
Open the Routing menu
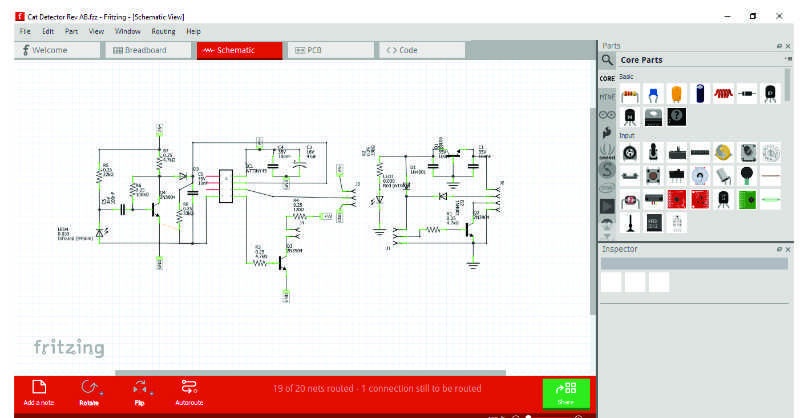click(163, 31)
